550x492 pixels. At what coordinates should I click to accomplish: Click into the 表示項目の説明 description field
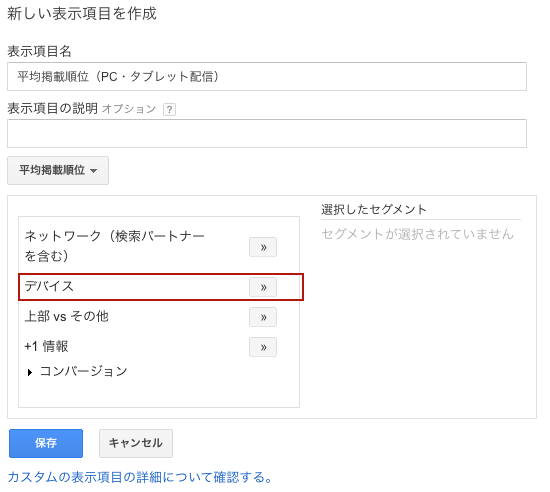pyautogui.click(x=267, y=133)
